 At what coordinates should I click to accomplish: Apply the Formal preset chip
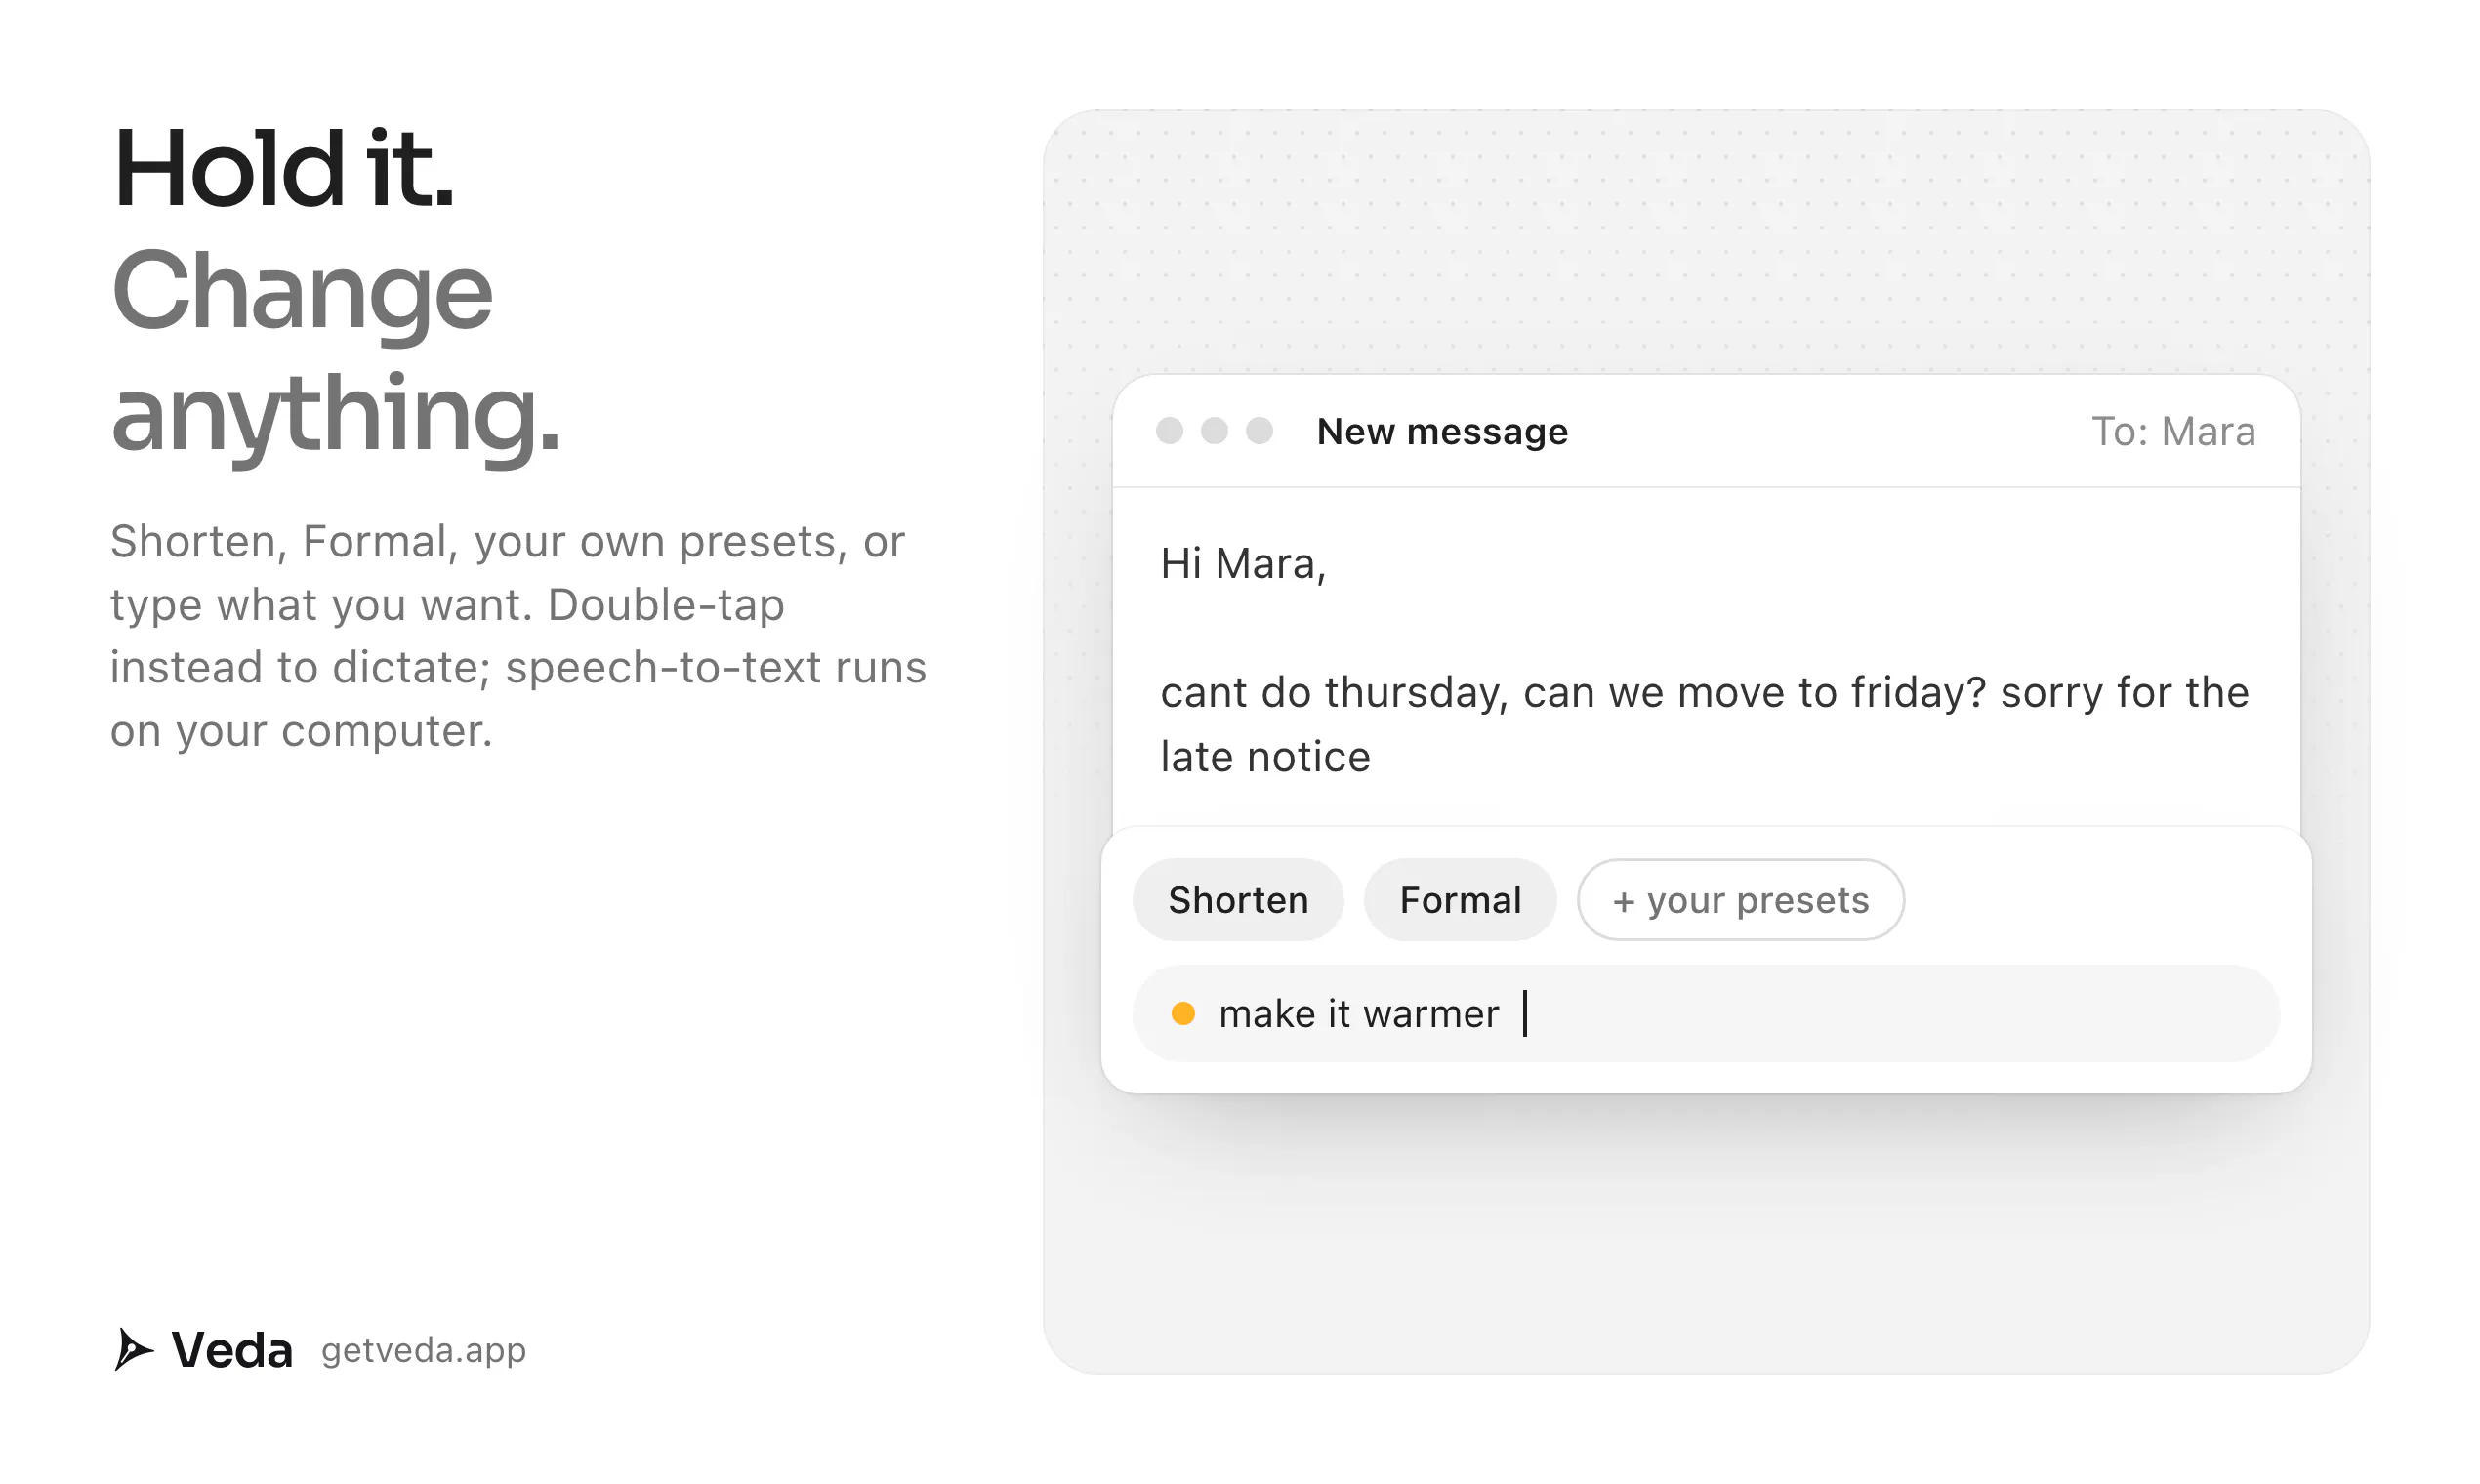[x=1460, y=900]
